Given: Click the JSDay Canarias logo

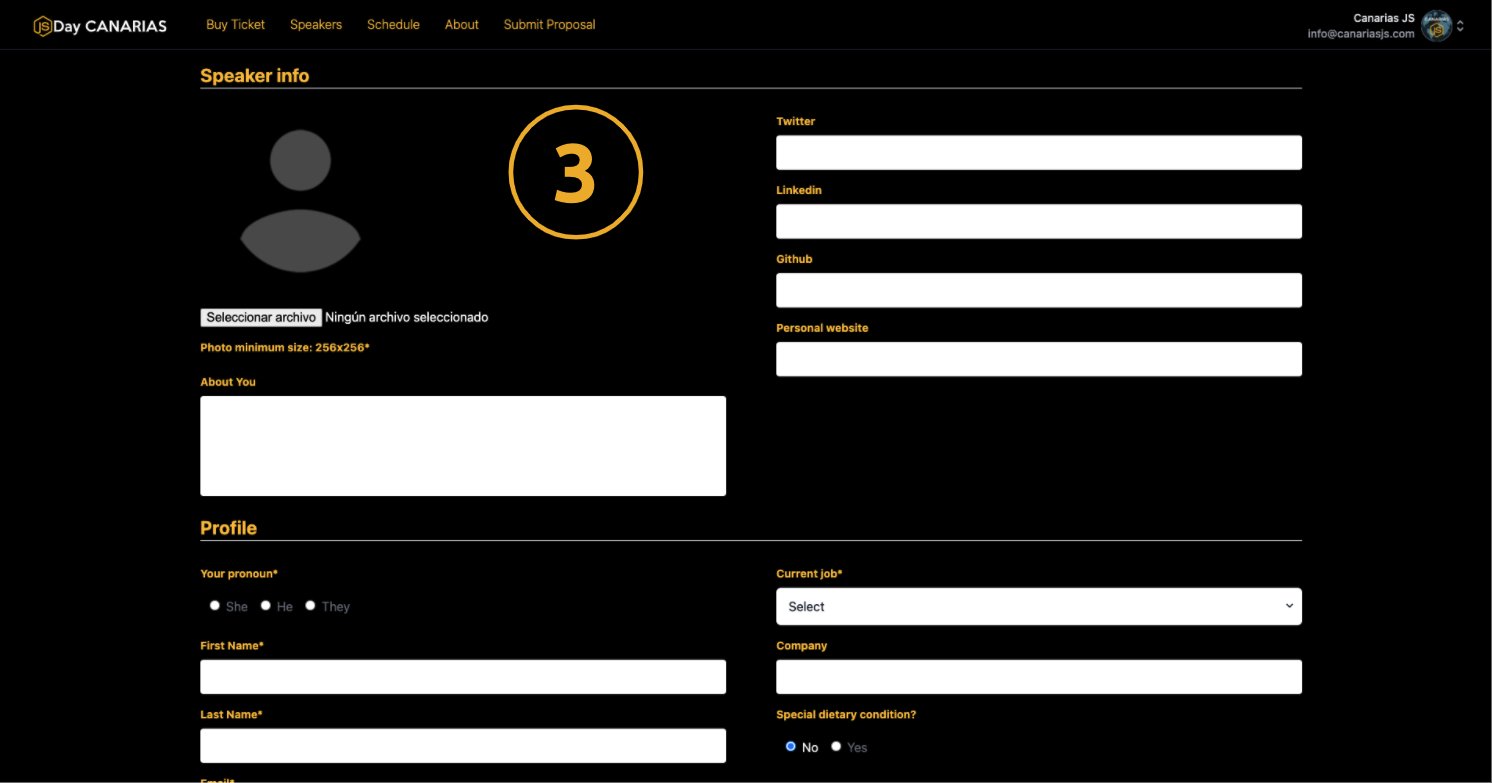Looking at the screenshot, I should click(100, 26).
